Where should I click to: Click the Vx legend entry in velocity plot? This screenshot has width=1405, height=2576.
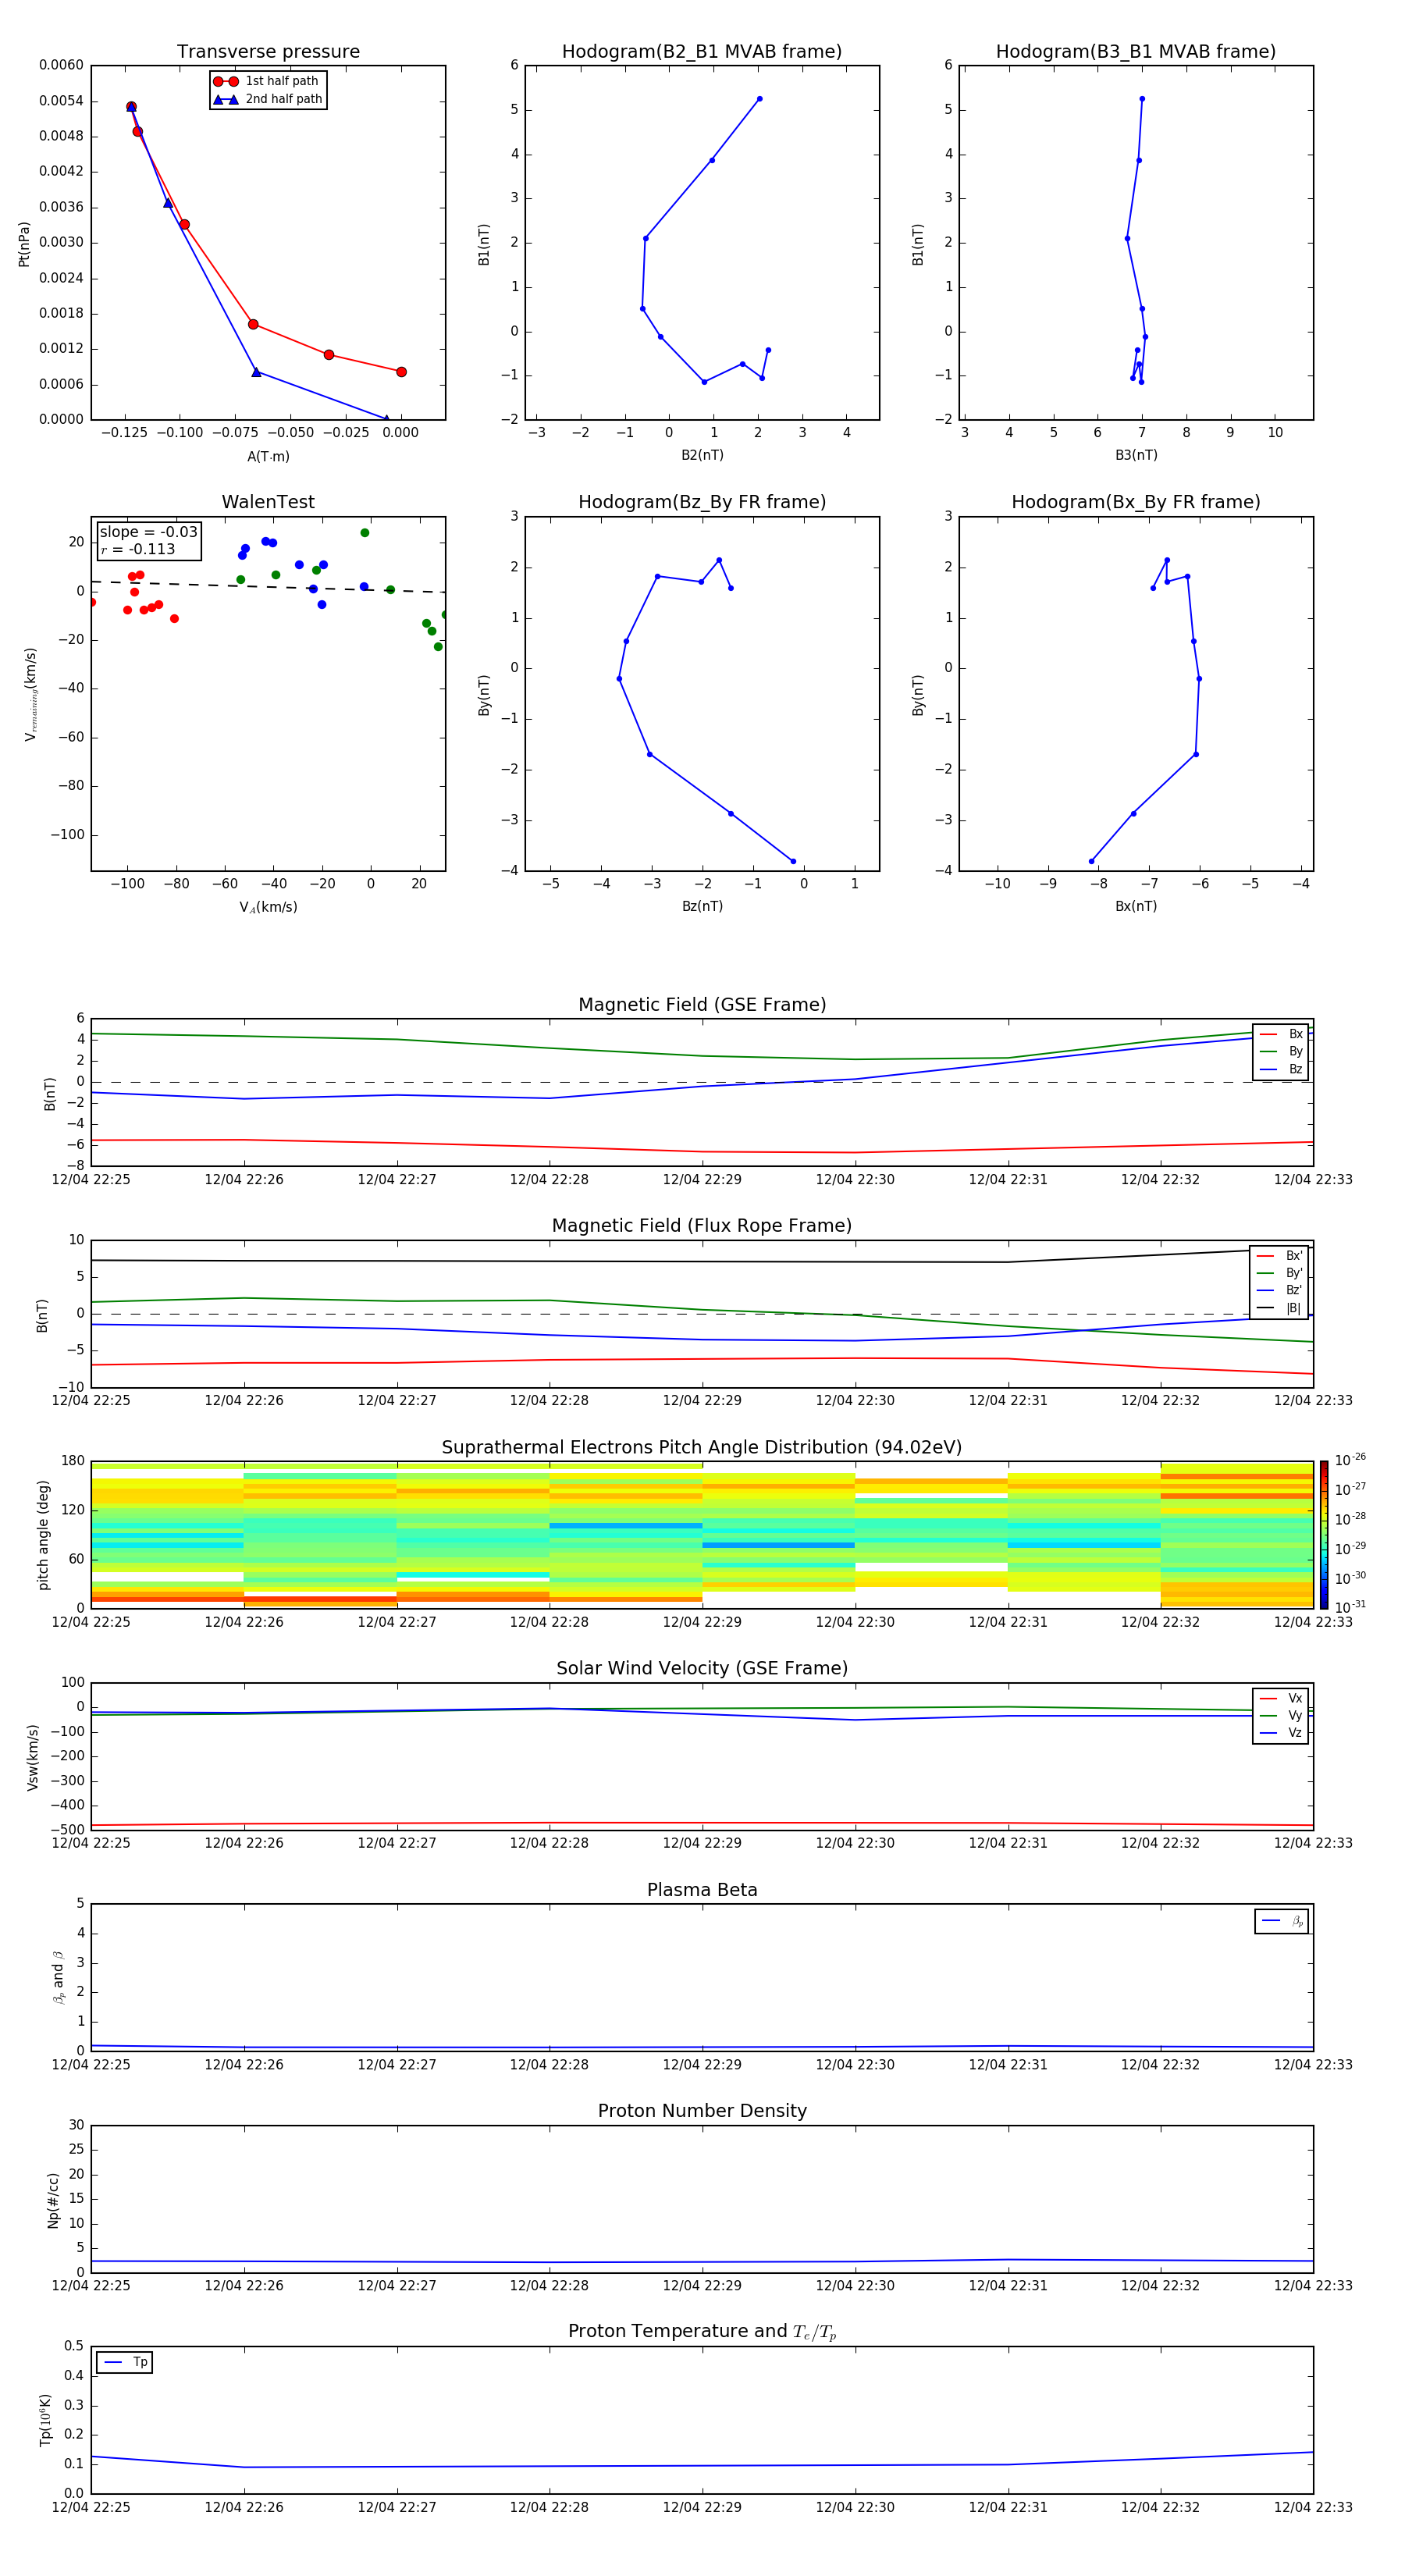[1281, 1699]
